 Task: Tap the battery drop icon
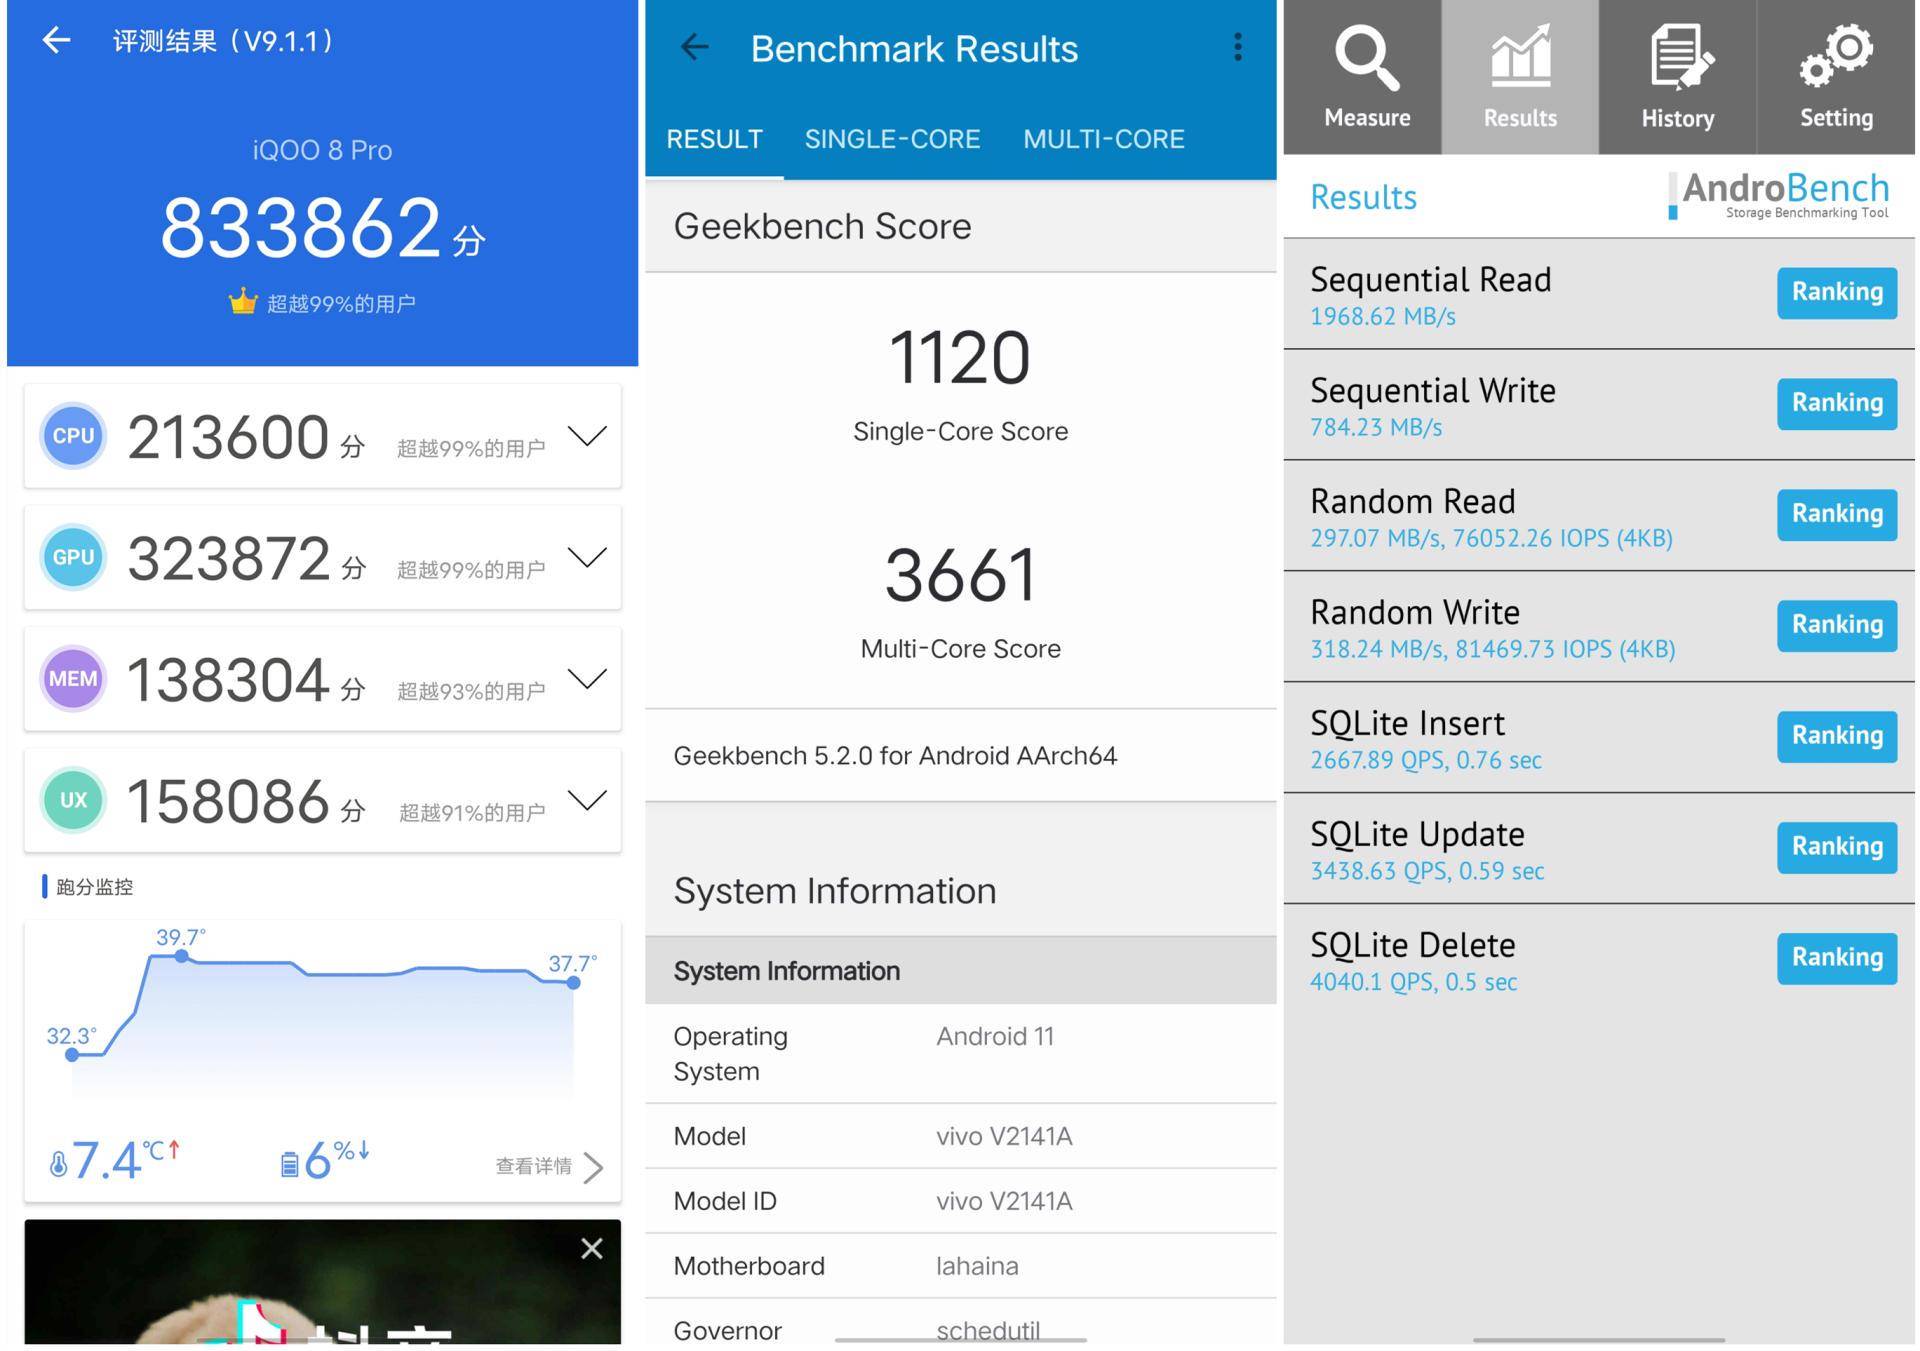click(289, 1164)
